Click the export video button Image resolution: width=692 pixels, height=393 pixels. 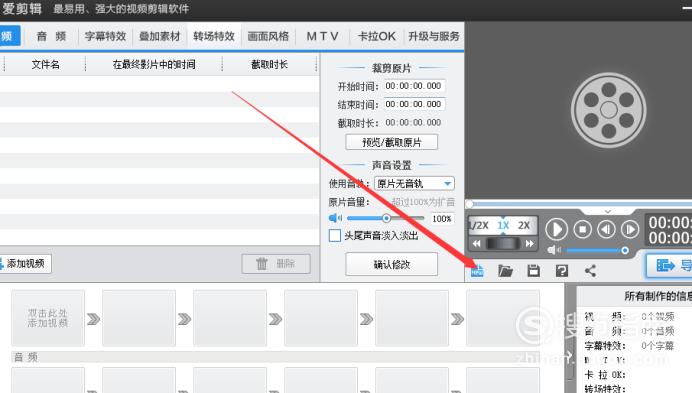(x=669, y=265)
